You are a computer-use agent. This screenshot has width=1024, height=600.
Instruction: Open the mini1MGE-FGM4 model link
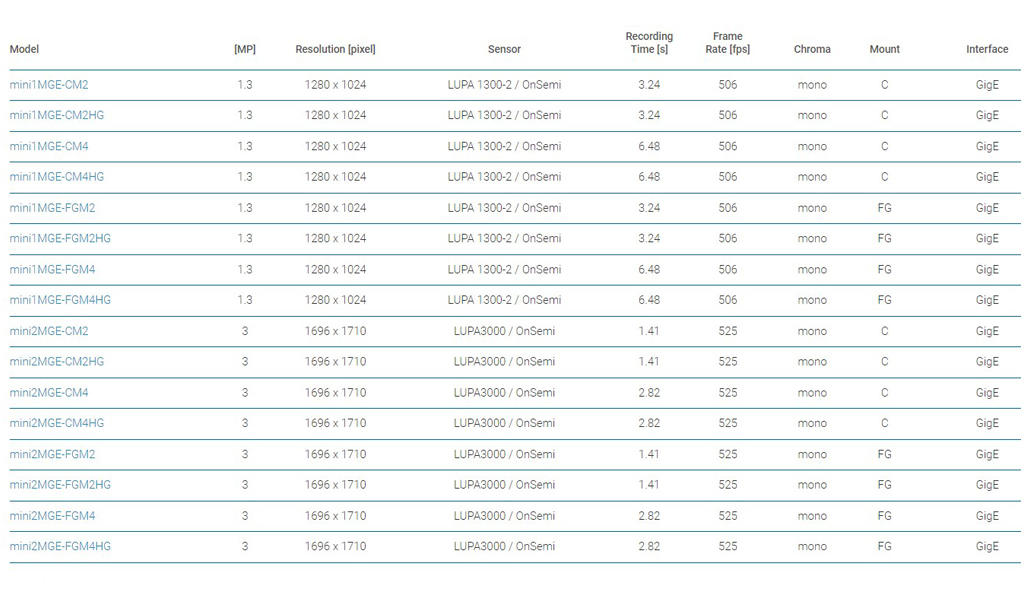click(x=52, y=270)
